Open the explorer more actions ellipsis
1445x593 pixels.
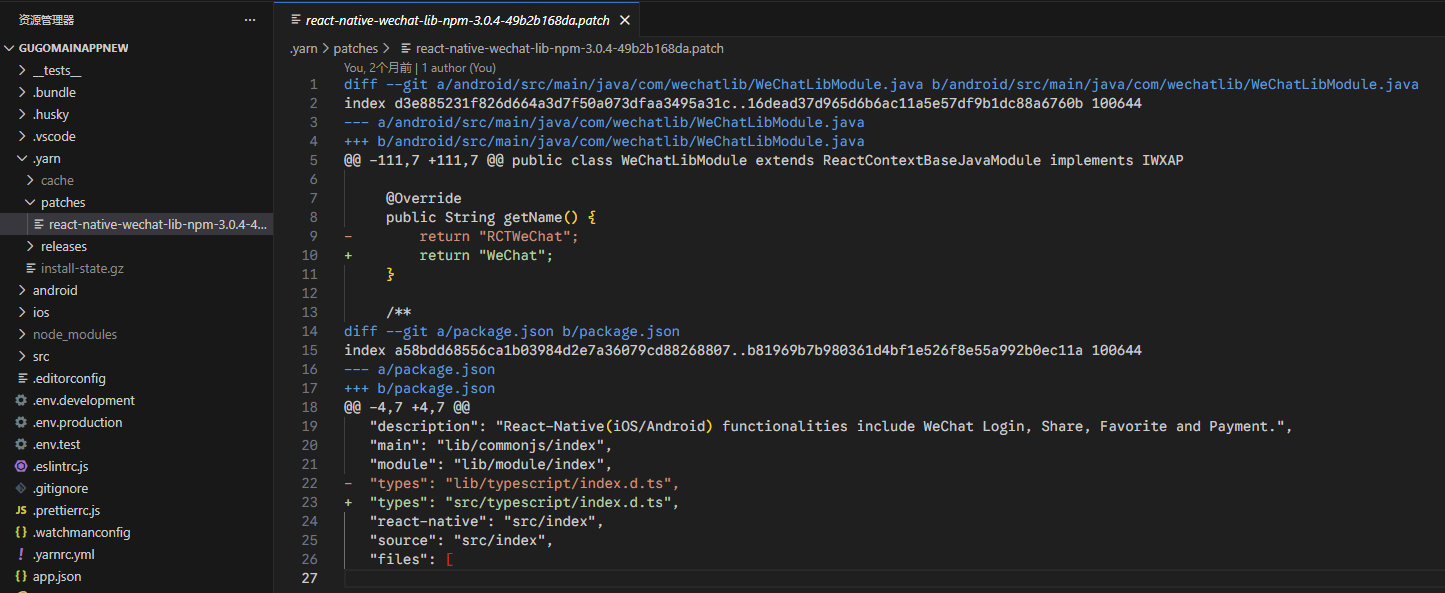(x=250, y=20)
